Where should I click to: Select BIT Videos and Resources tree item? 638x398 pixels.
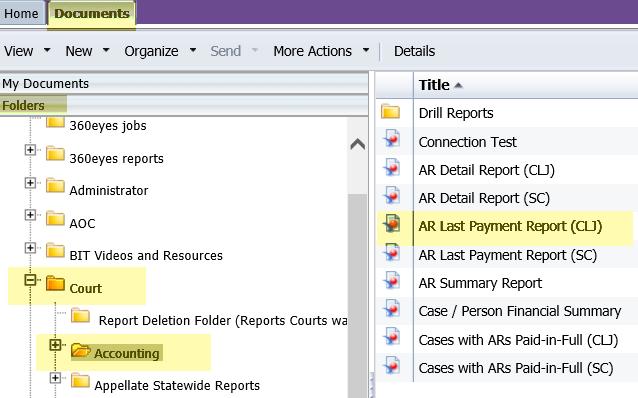point(146,256)
